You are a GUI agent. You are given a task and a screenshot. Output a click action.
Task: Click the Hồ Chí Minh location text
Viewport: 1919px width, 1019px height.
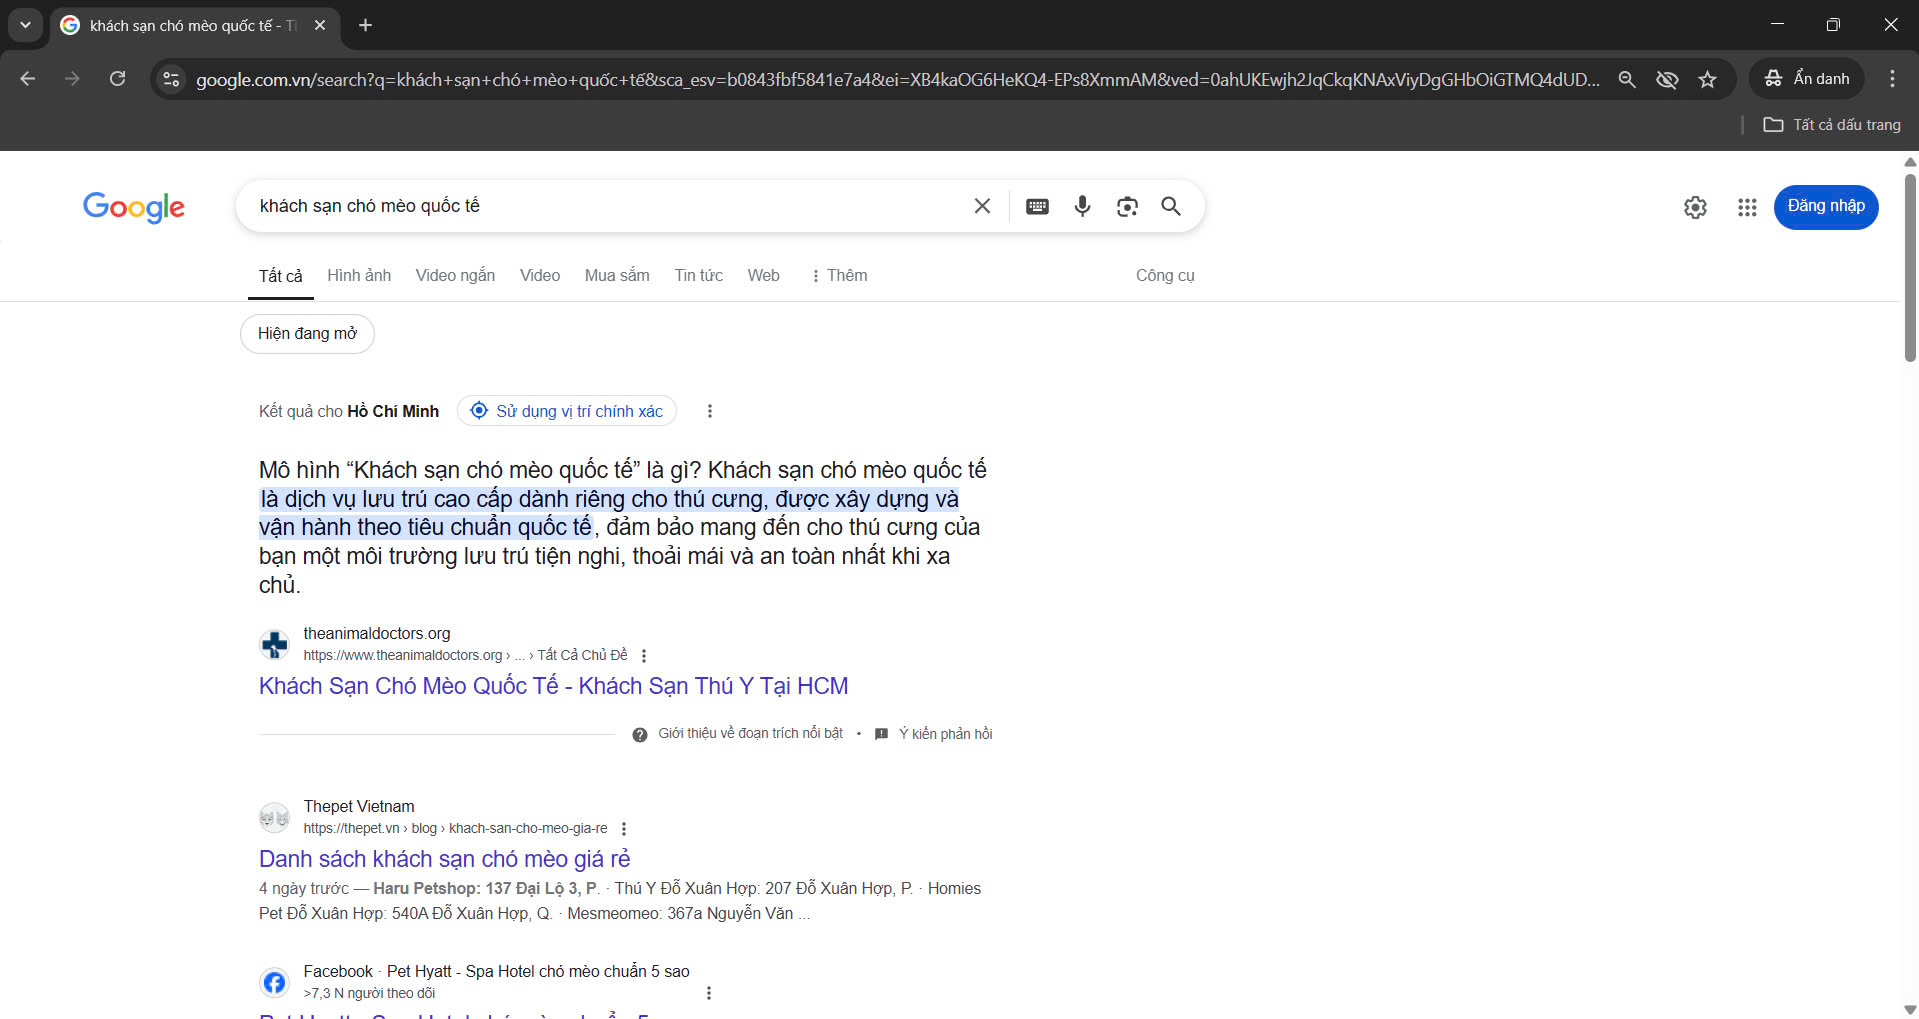[x=393, y=412]
